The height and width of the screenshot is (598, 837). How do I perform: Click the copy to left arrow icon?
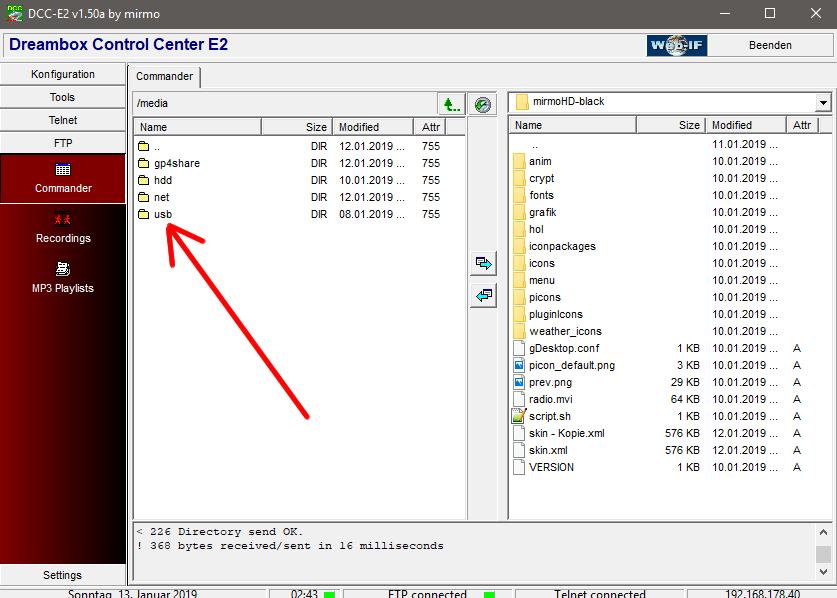483,296
